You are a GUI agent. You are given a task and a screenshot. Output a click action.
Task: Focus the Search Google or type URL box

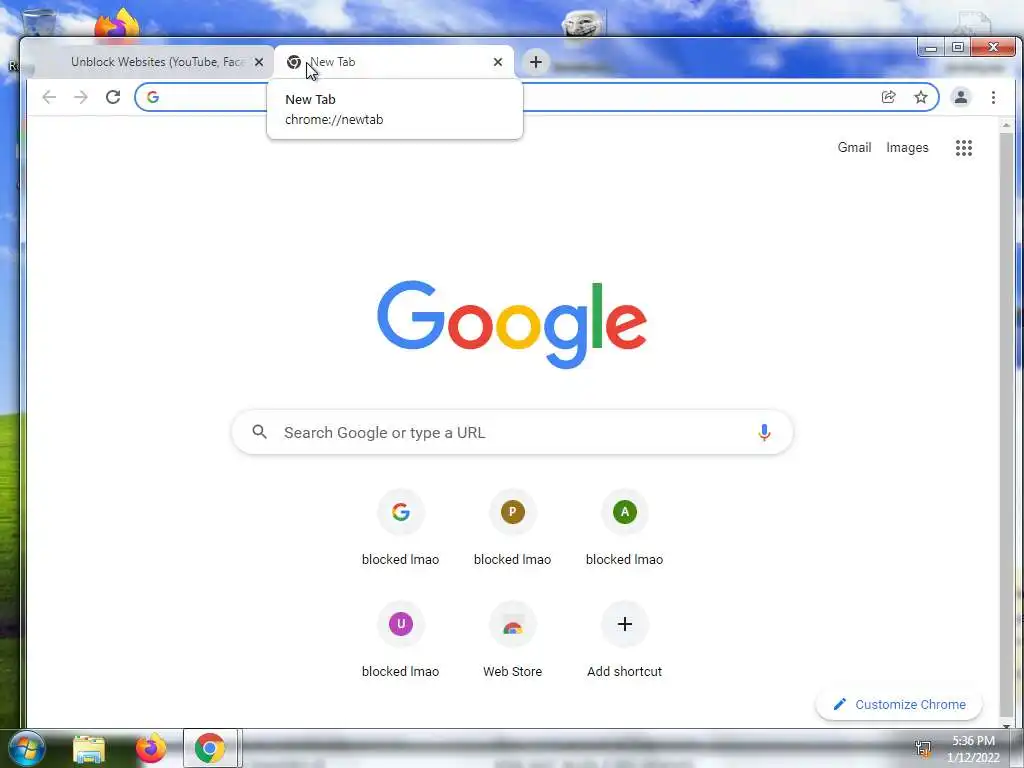(x=513, y=432)
